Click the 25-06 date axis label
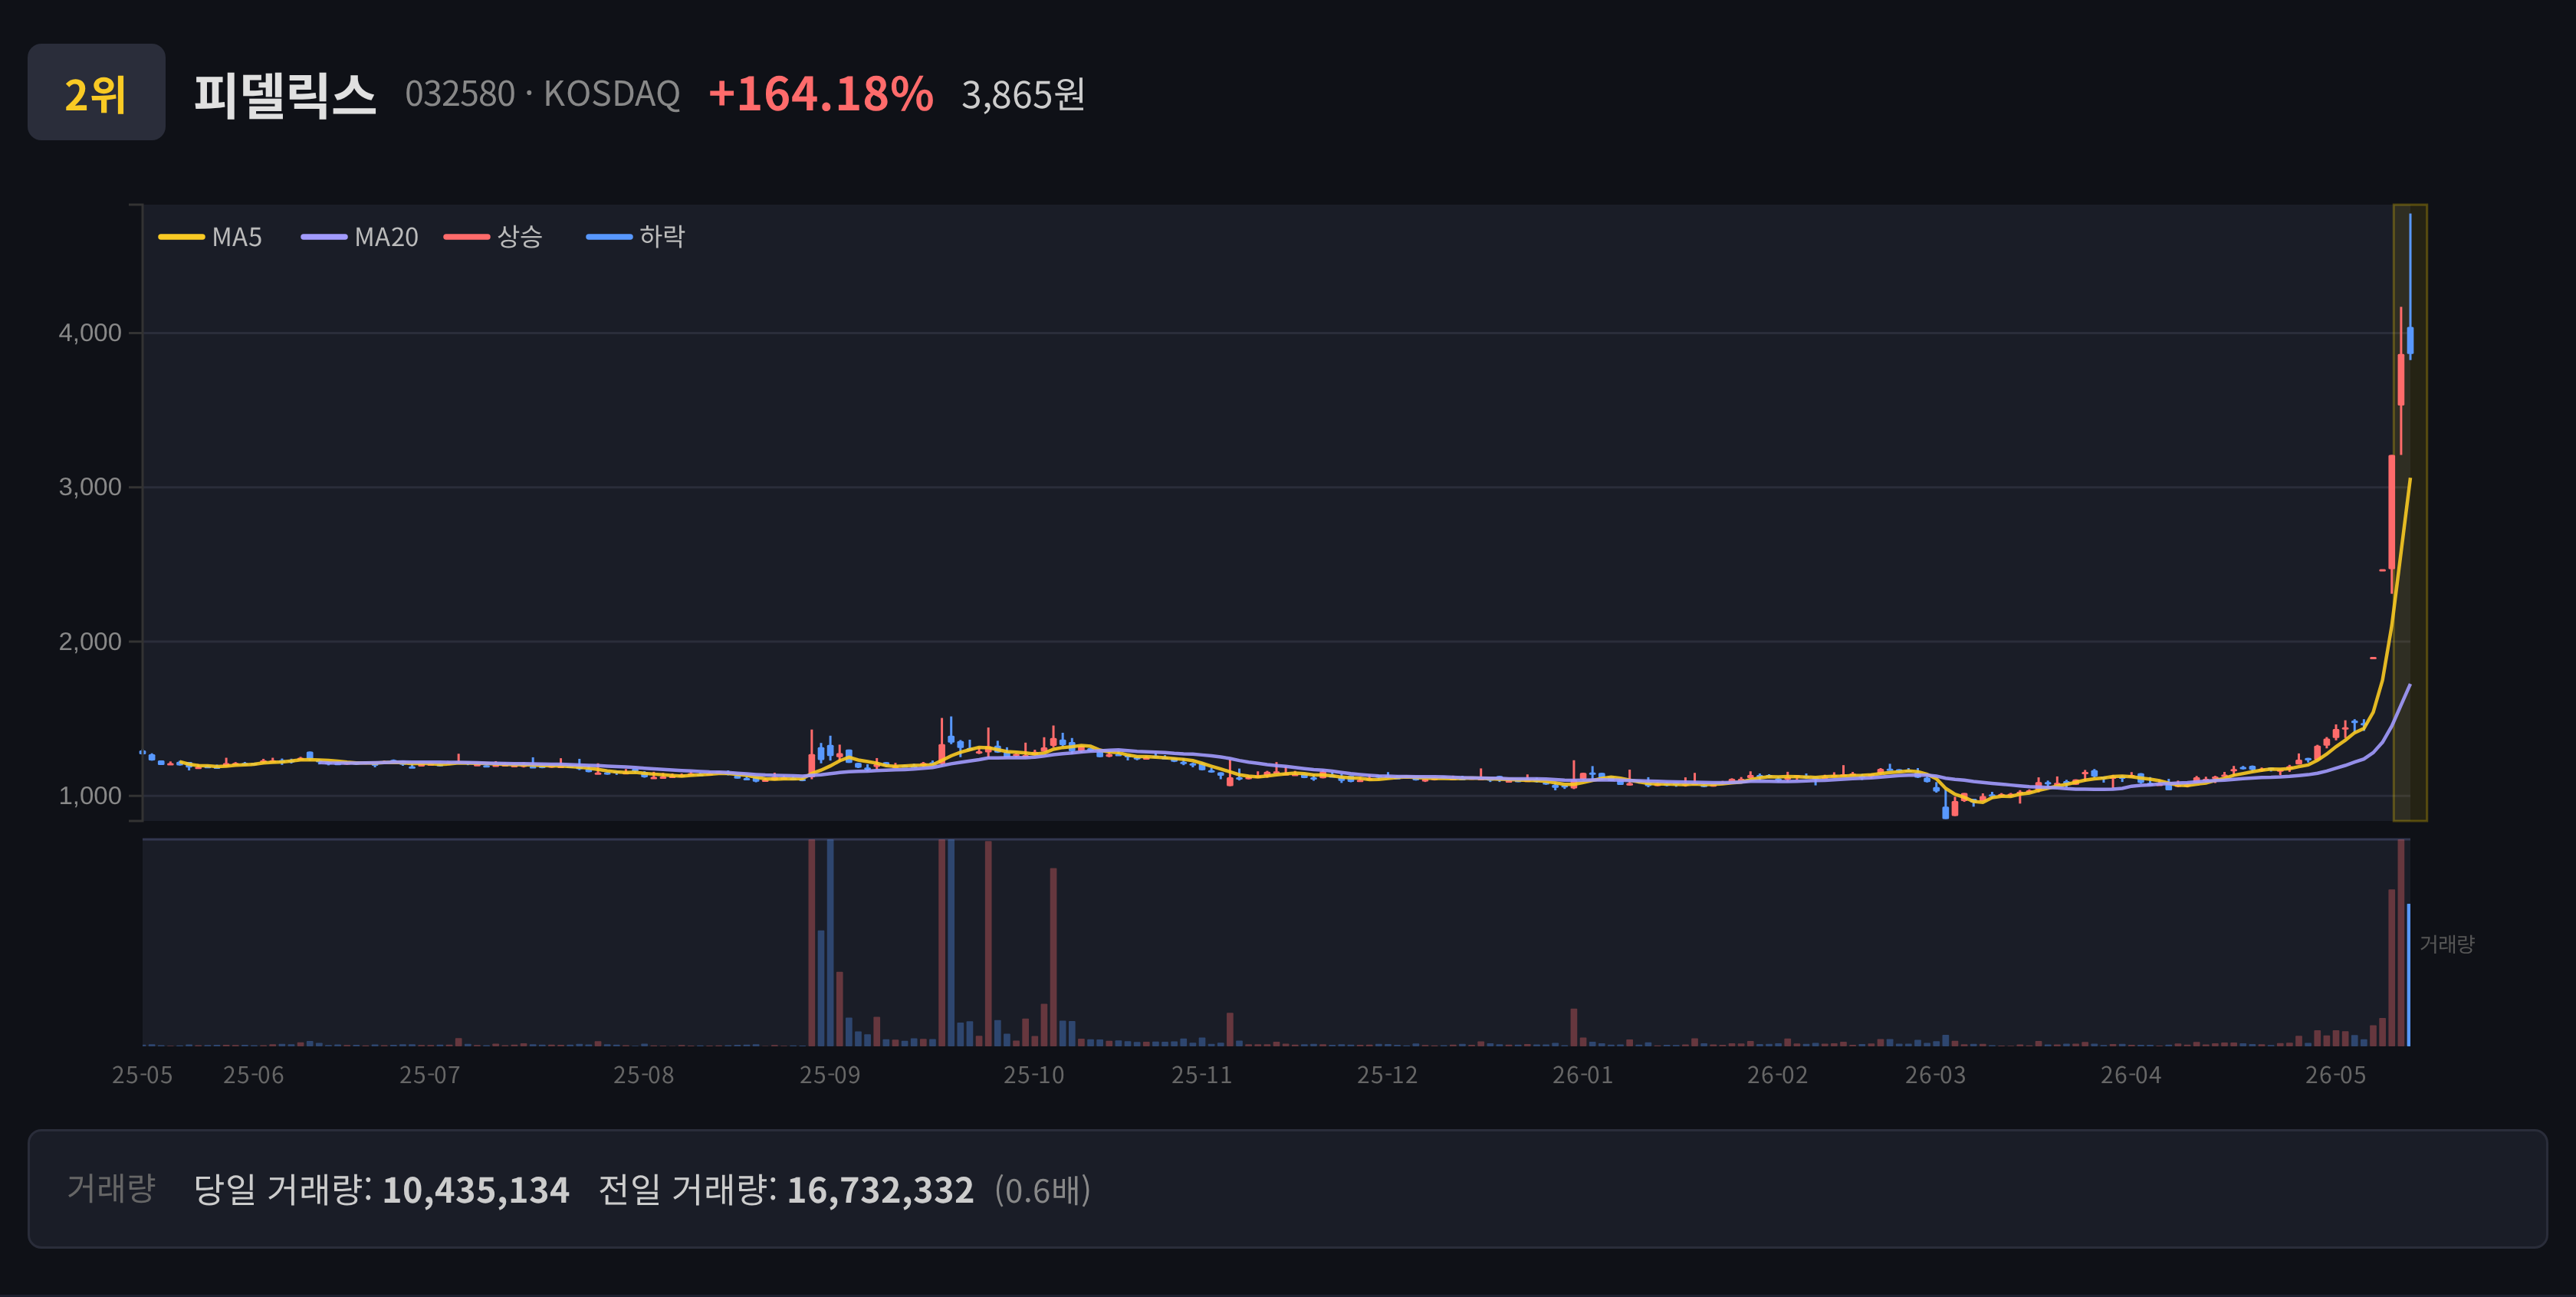2576x1297 pixels. pyautogui.click(x=253, y=1075)
